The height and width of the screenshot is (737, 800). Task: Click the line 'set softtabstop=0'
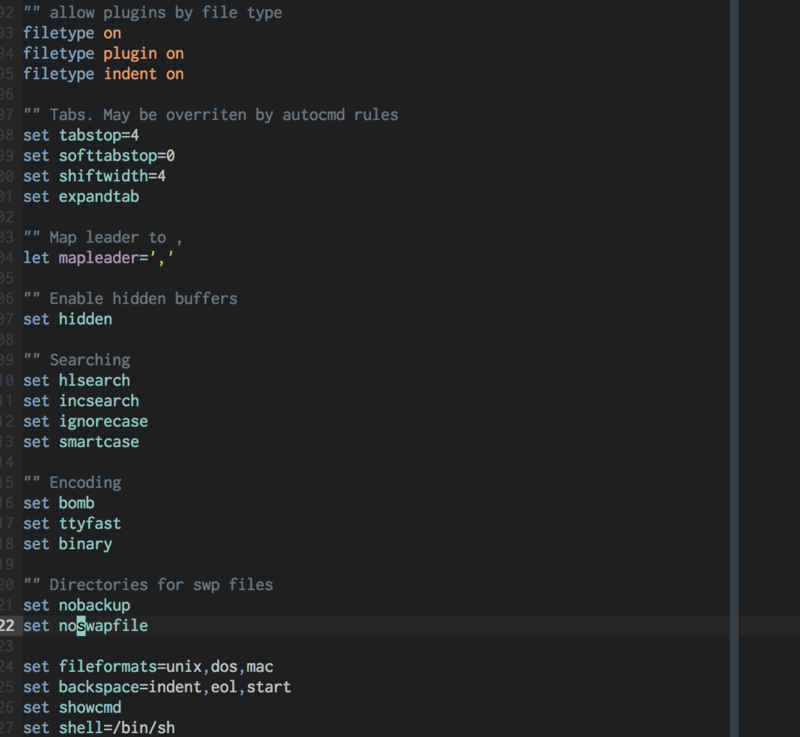[99, 156]
